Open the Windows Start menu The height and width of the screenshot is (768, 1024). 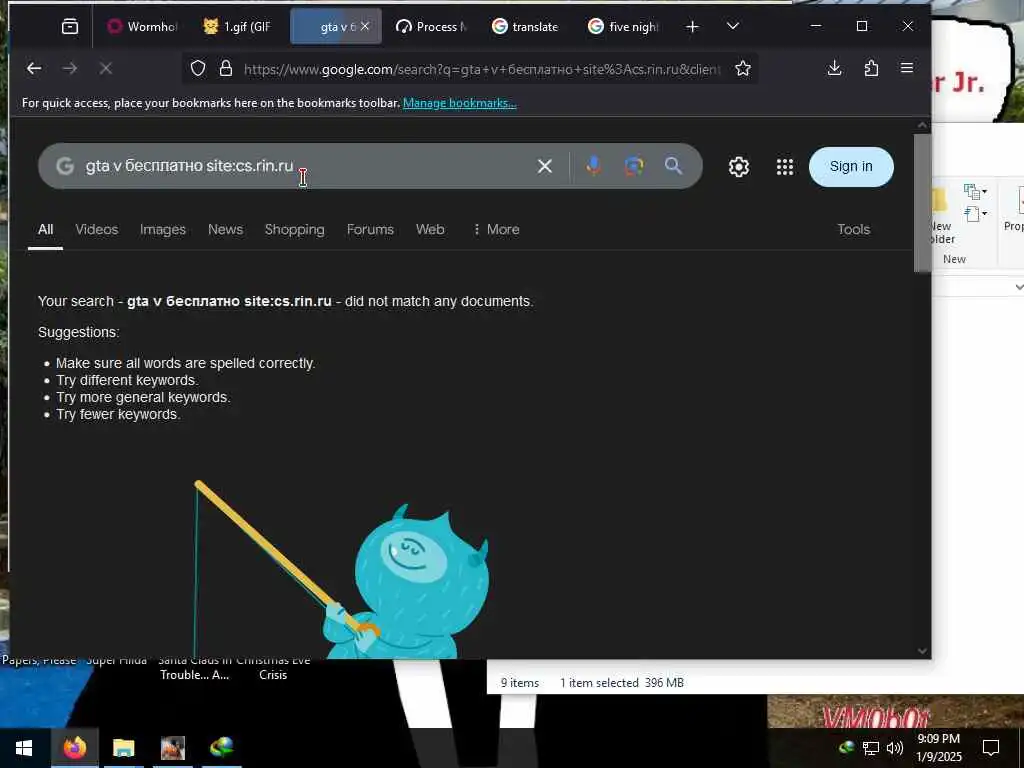(x=24, y=748)
